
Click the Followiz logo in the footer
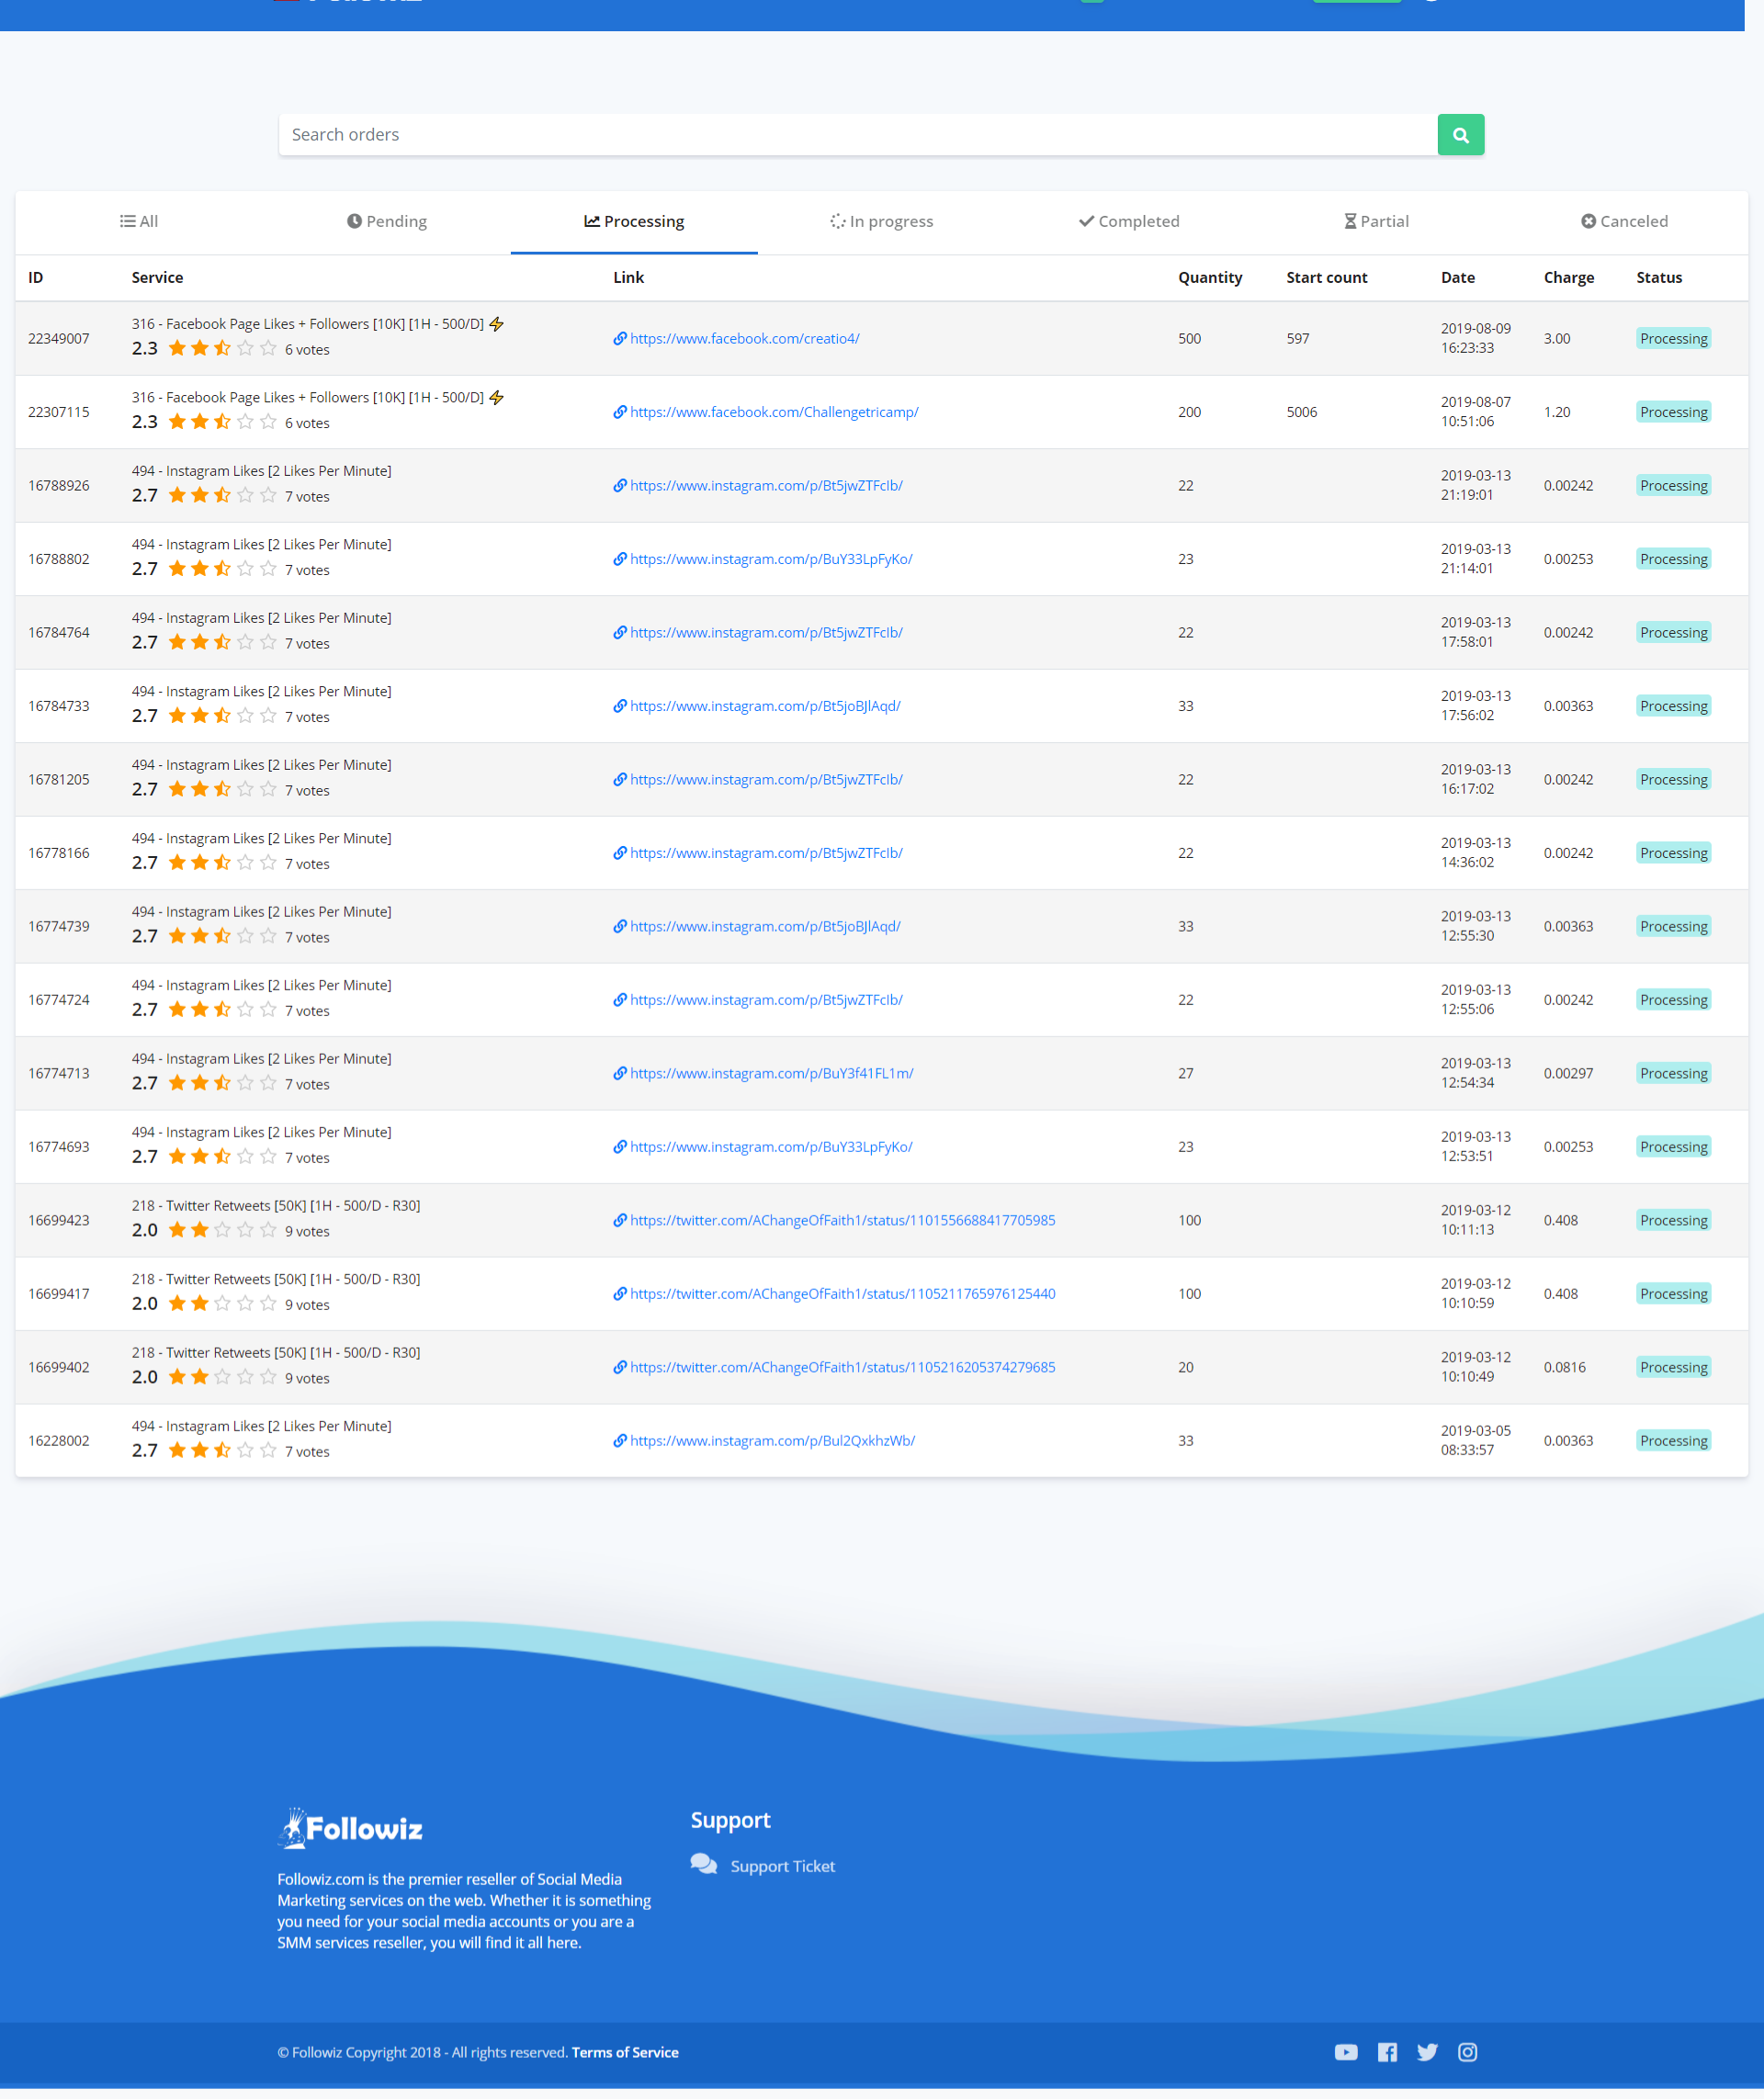click(350, 1828)
